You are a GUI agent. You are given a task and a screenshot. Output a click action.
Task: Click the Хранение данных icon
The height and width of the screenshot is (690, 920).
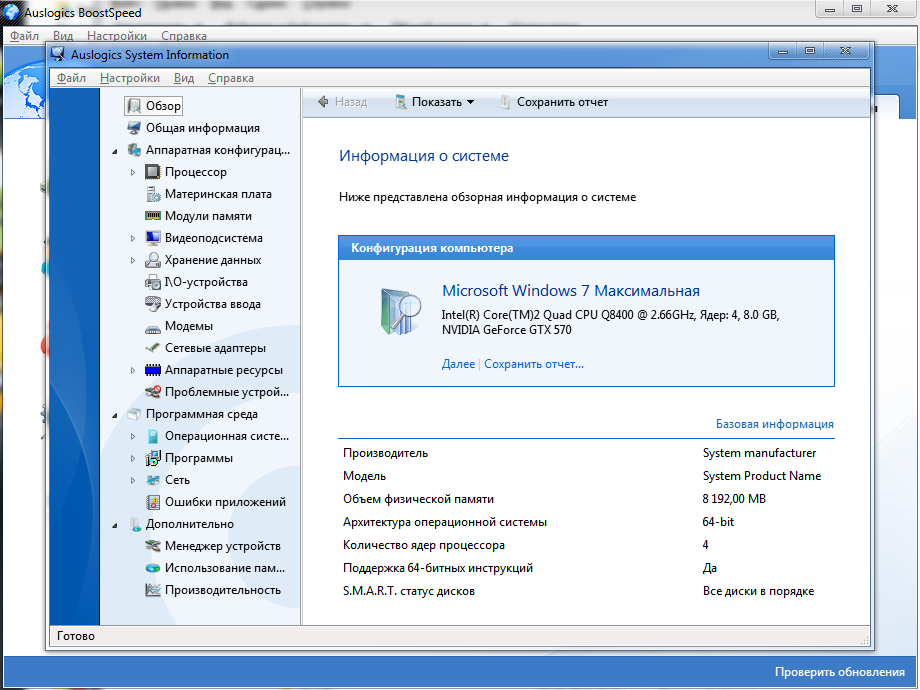153,260
